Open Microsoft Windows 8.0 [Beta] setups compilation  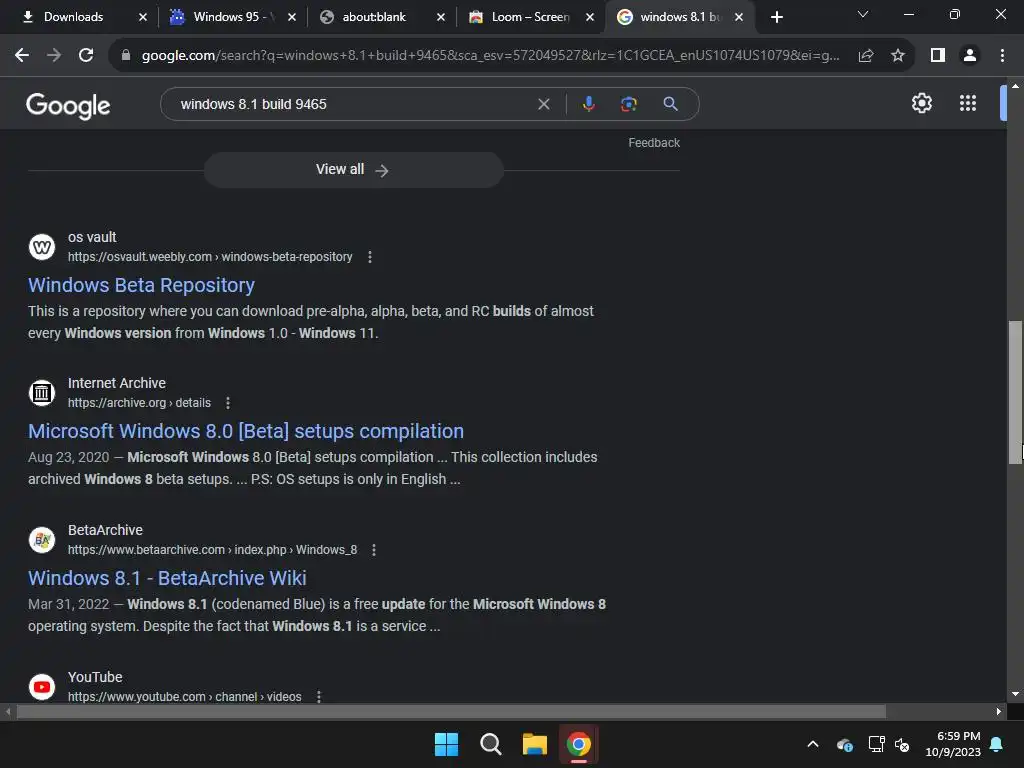(246, 432)
